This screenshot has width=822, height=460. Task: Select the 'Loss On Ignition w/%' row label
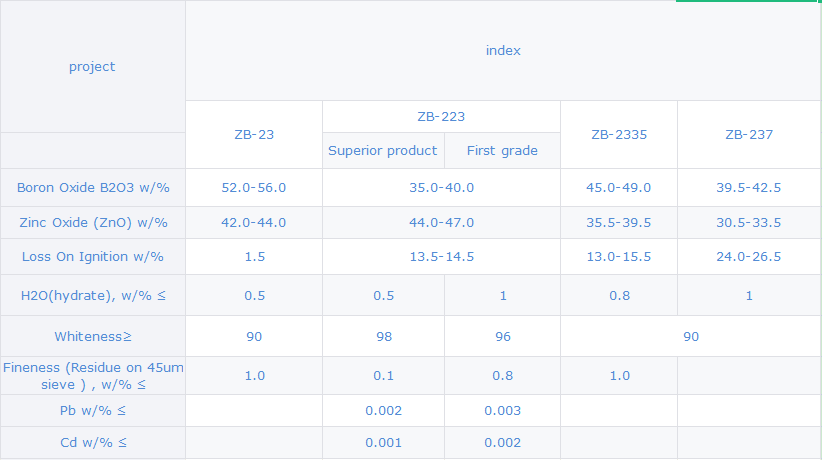92,257
